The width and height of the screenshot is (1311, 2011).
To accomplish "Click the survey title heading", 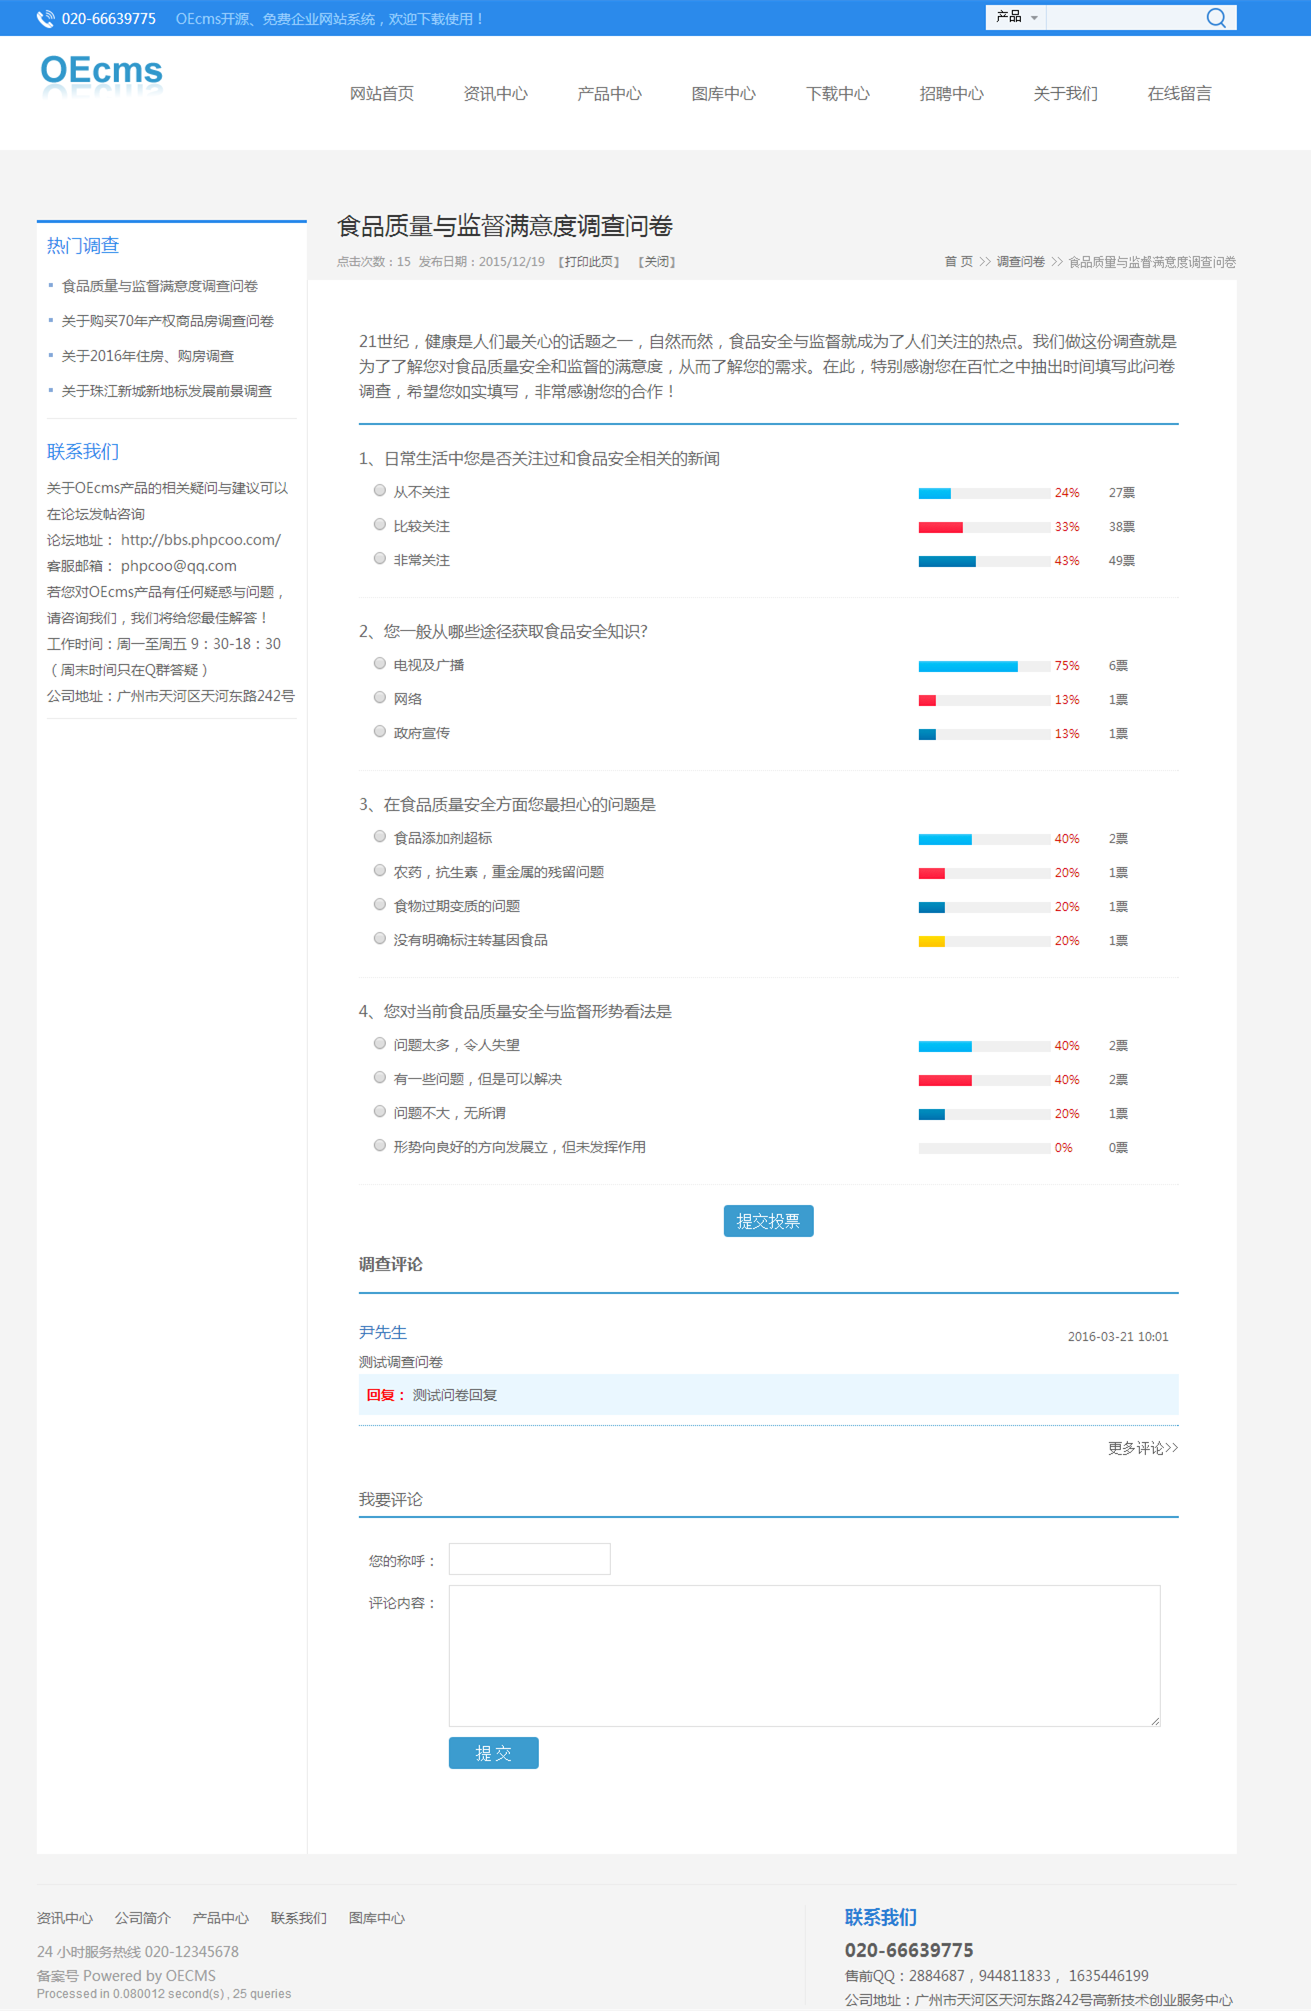I will pos(505,226).
